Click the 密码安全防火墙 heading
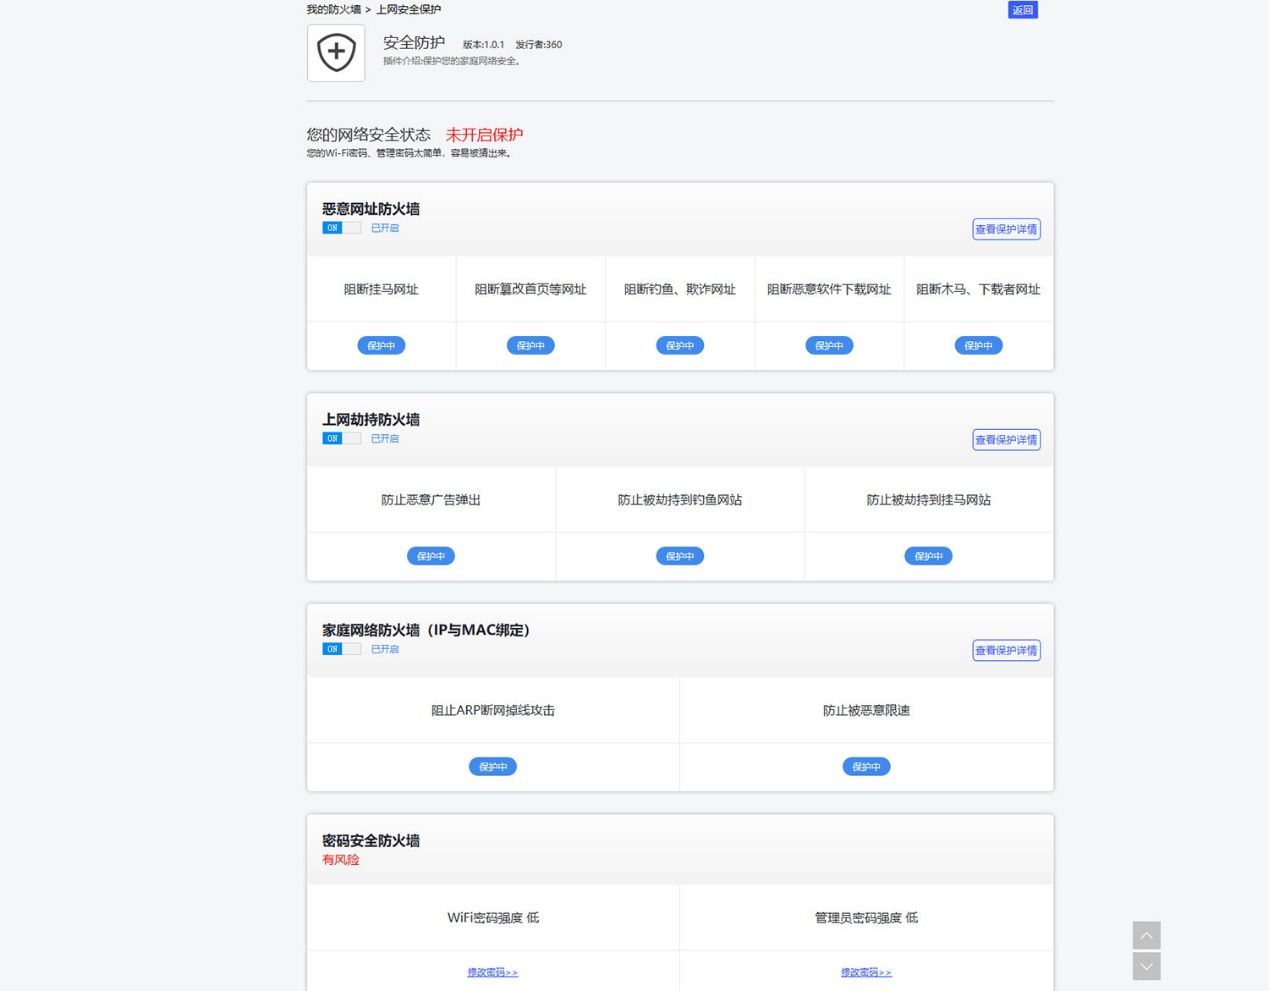Viewport: 1269px width, 991px height. pos(371,841)
